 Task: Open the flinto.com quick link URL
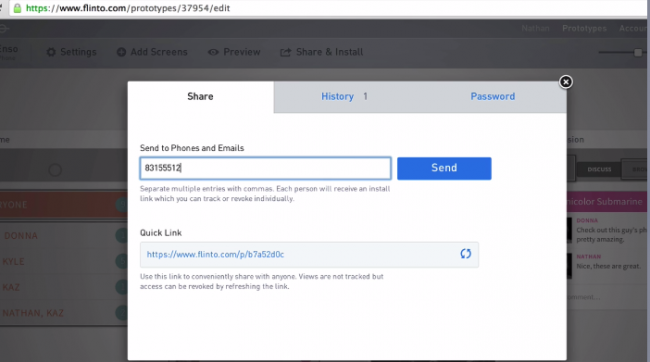pyautogui.click(x=215, y=254)
